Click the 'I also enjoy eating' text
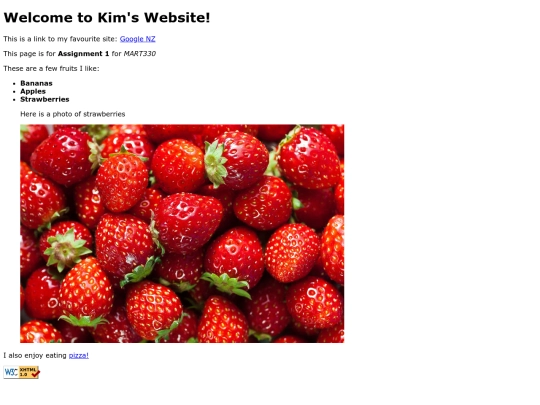 tap(35, 355)
